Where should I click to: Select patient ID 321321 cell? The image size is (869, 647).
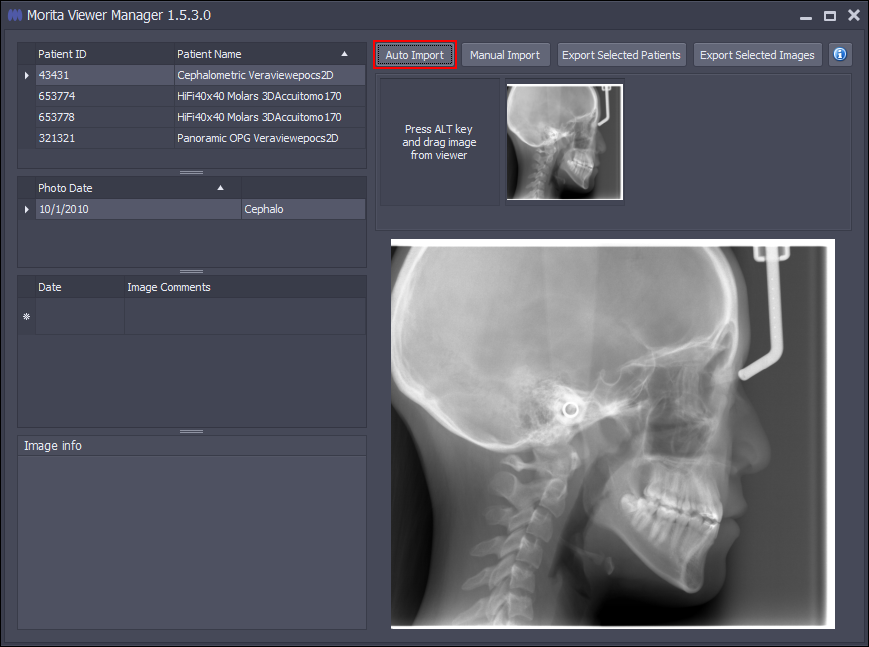(x=105, y=138)
